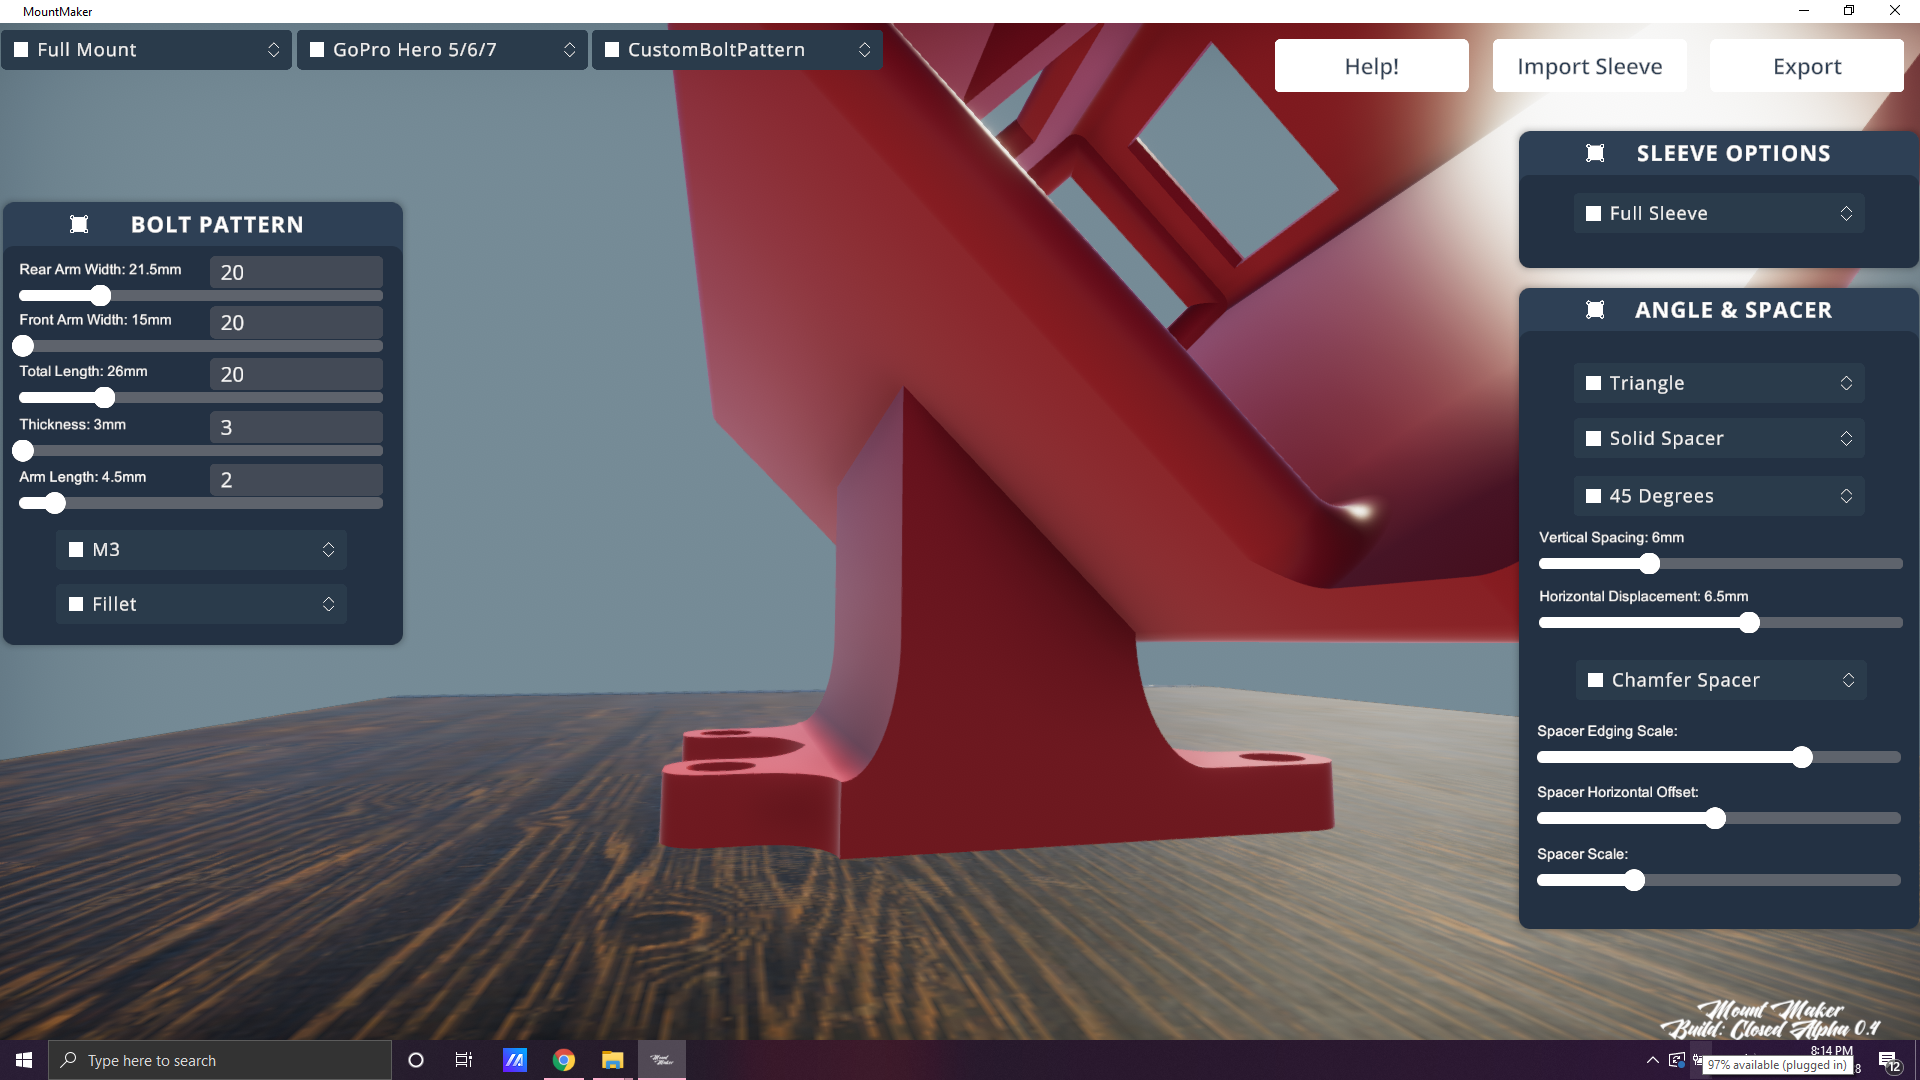Toggle the CustomBoltPattern square marker

612,50
